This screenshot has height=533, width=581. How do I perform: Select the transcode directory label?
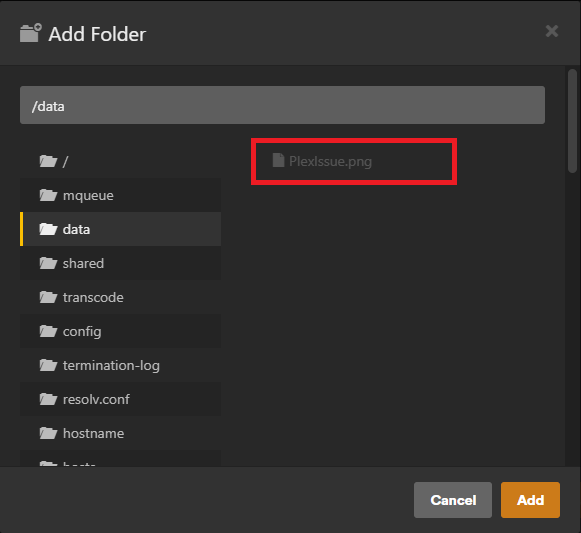click(93, 297)
